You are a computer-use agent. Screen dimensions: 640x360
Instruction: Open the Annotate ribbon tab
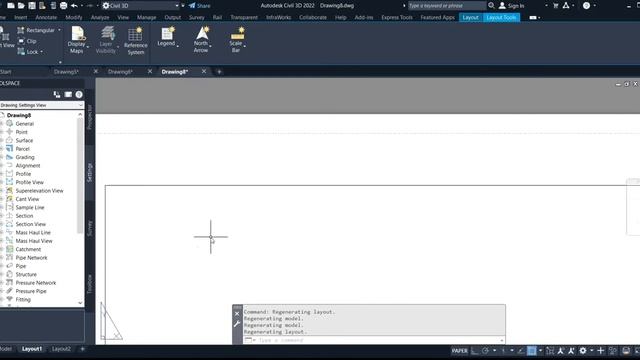tap(46, 18)
